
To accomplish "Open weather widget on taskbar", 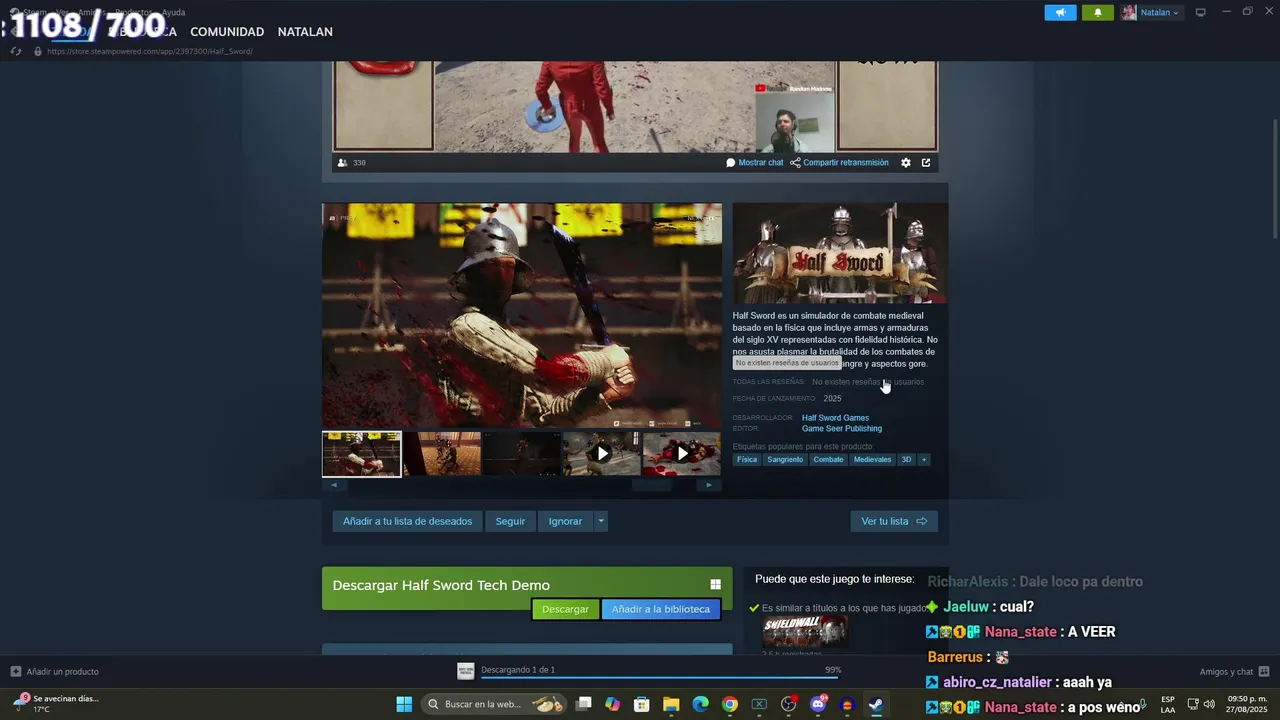I will [56, 704].
